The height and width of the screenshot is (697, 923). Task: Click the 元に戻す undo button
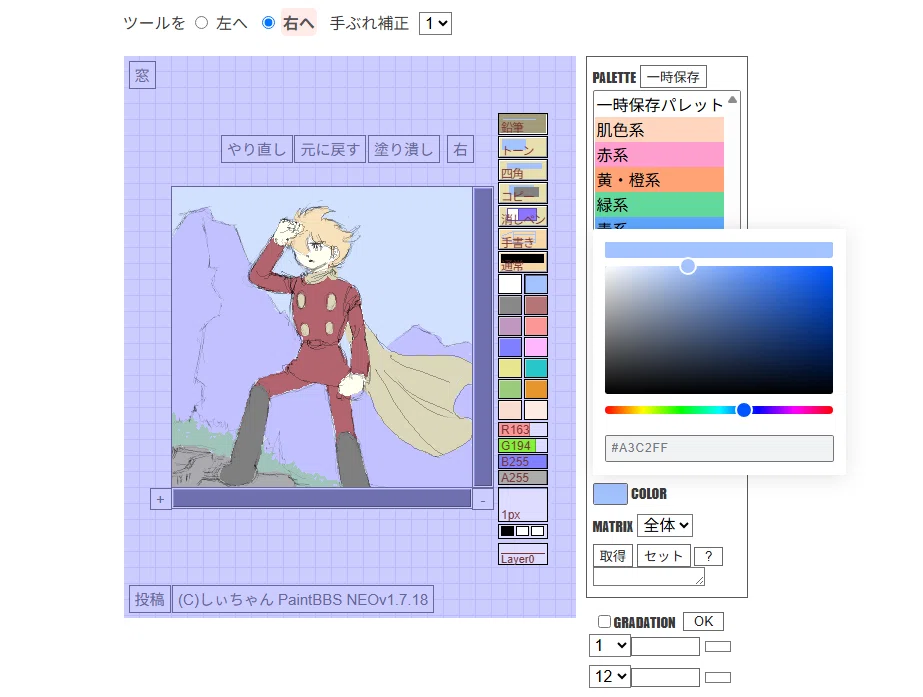point(330,149)
